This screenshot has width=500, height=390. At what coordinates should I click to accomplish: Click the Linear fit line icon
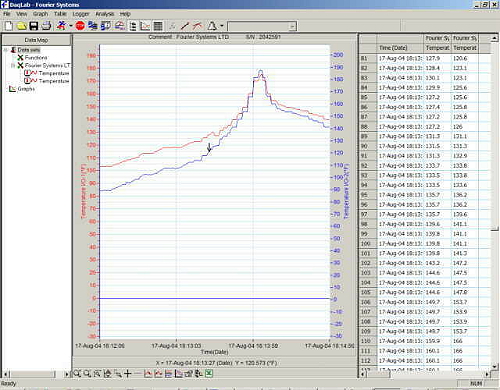185,26
